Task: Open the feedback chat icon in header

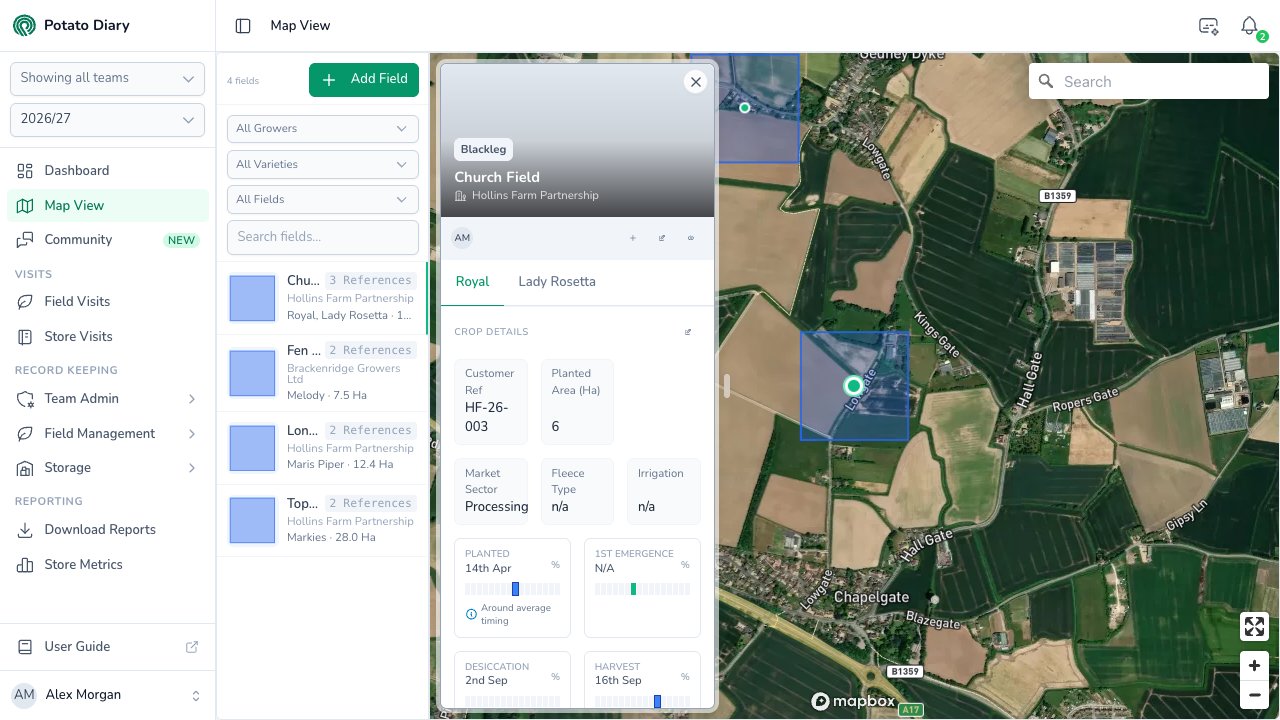Action: [1208, 26]
